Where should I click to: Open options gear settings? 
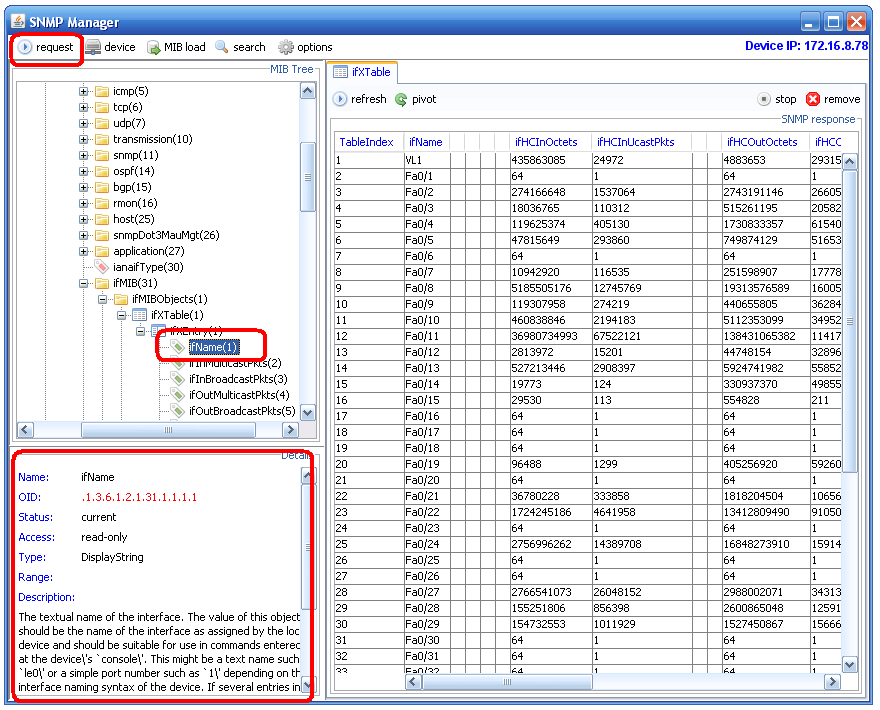(306, 47)
